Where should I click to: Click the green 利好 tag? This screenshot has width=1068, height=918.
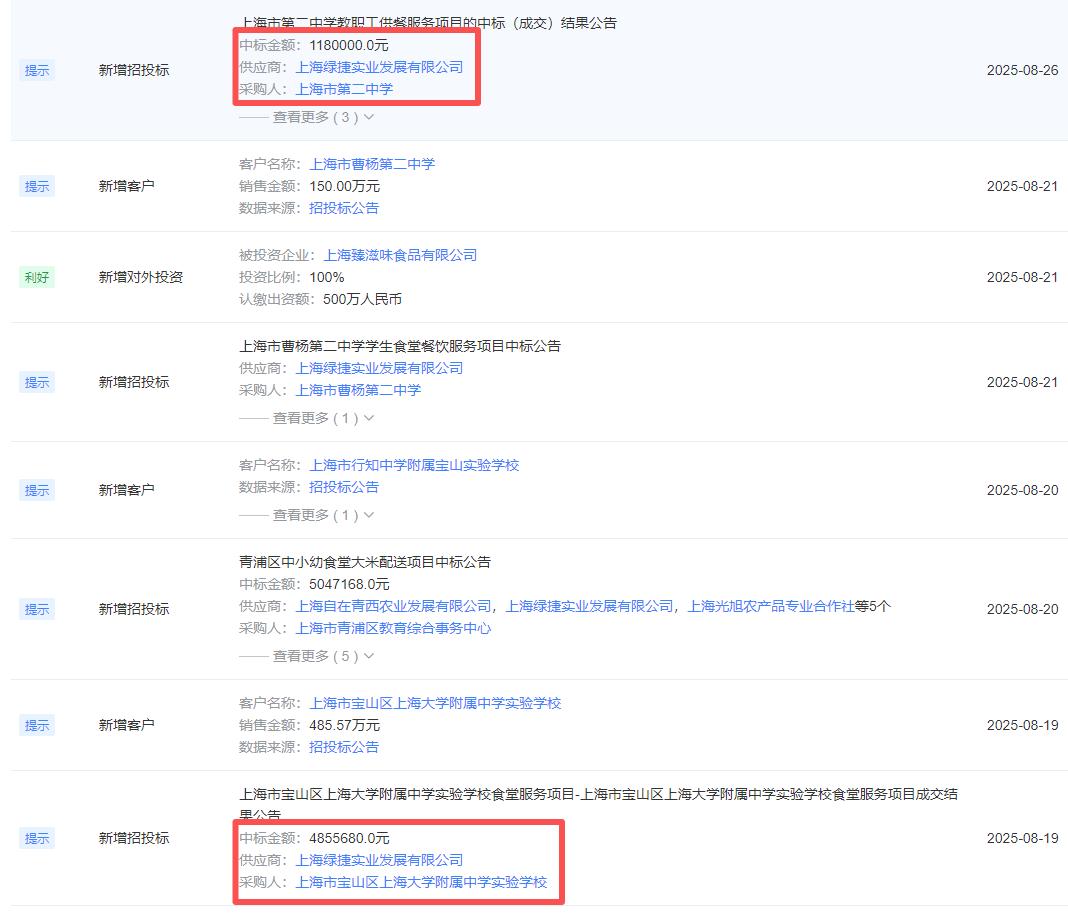pyautogui.click(x=36, y=277)
